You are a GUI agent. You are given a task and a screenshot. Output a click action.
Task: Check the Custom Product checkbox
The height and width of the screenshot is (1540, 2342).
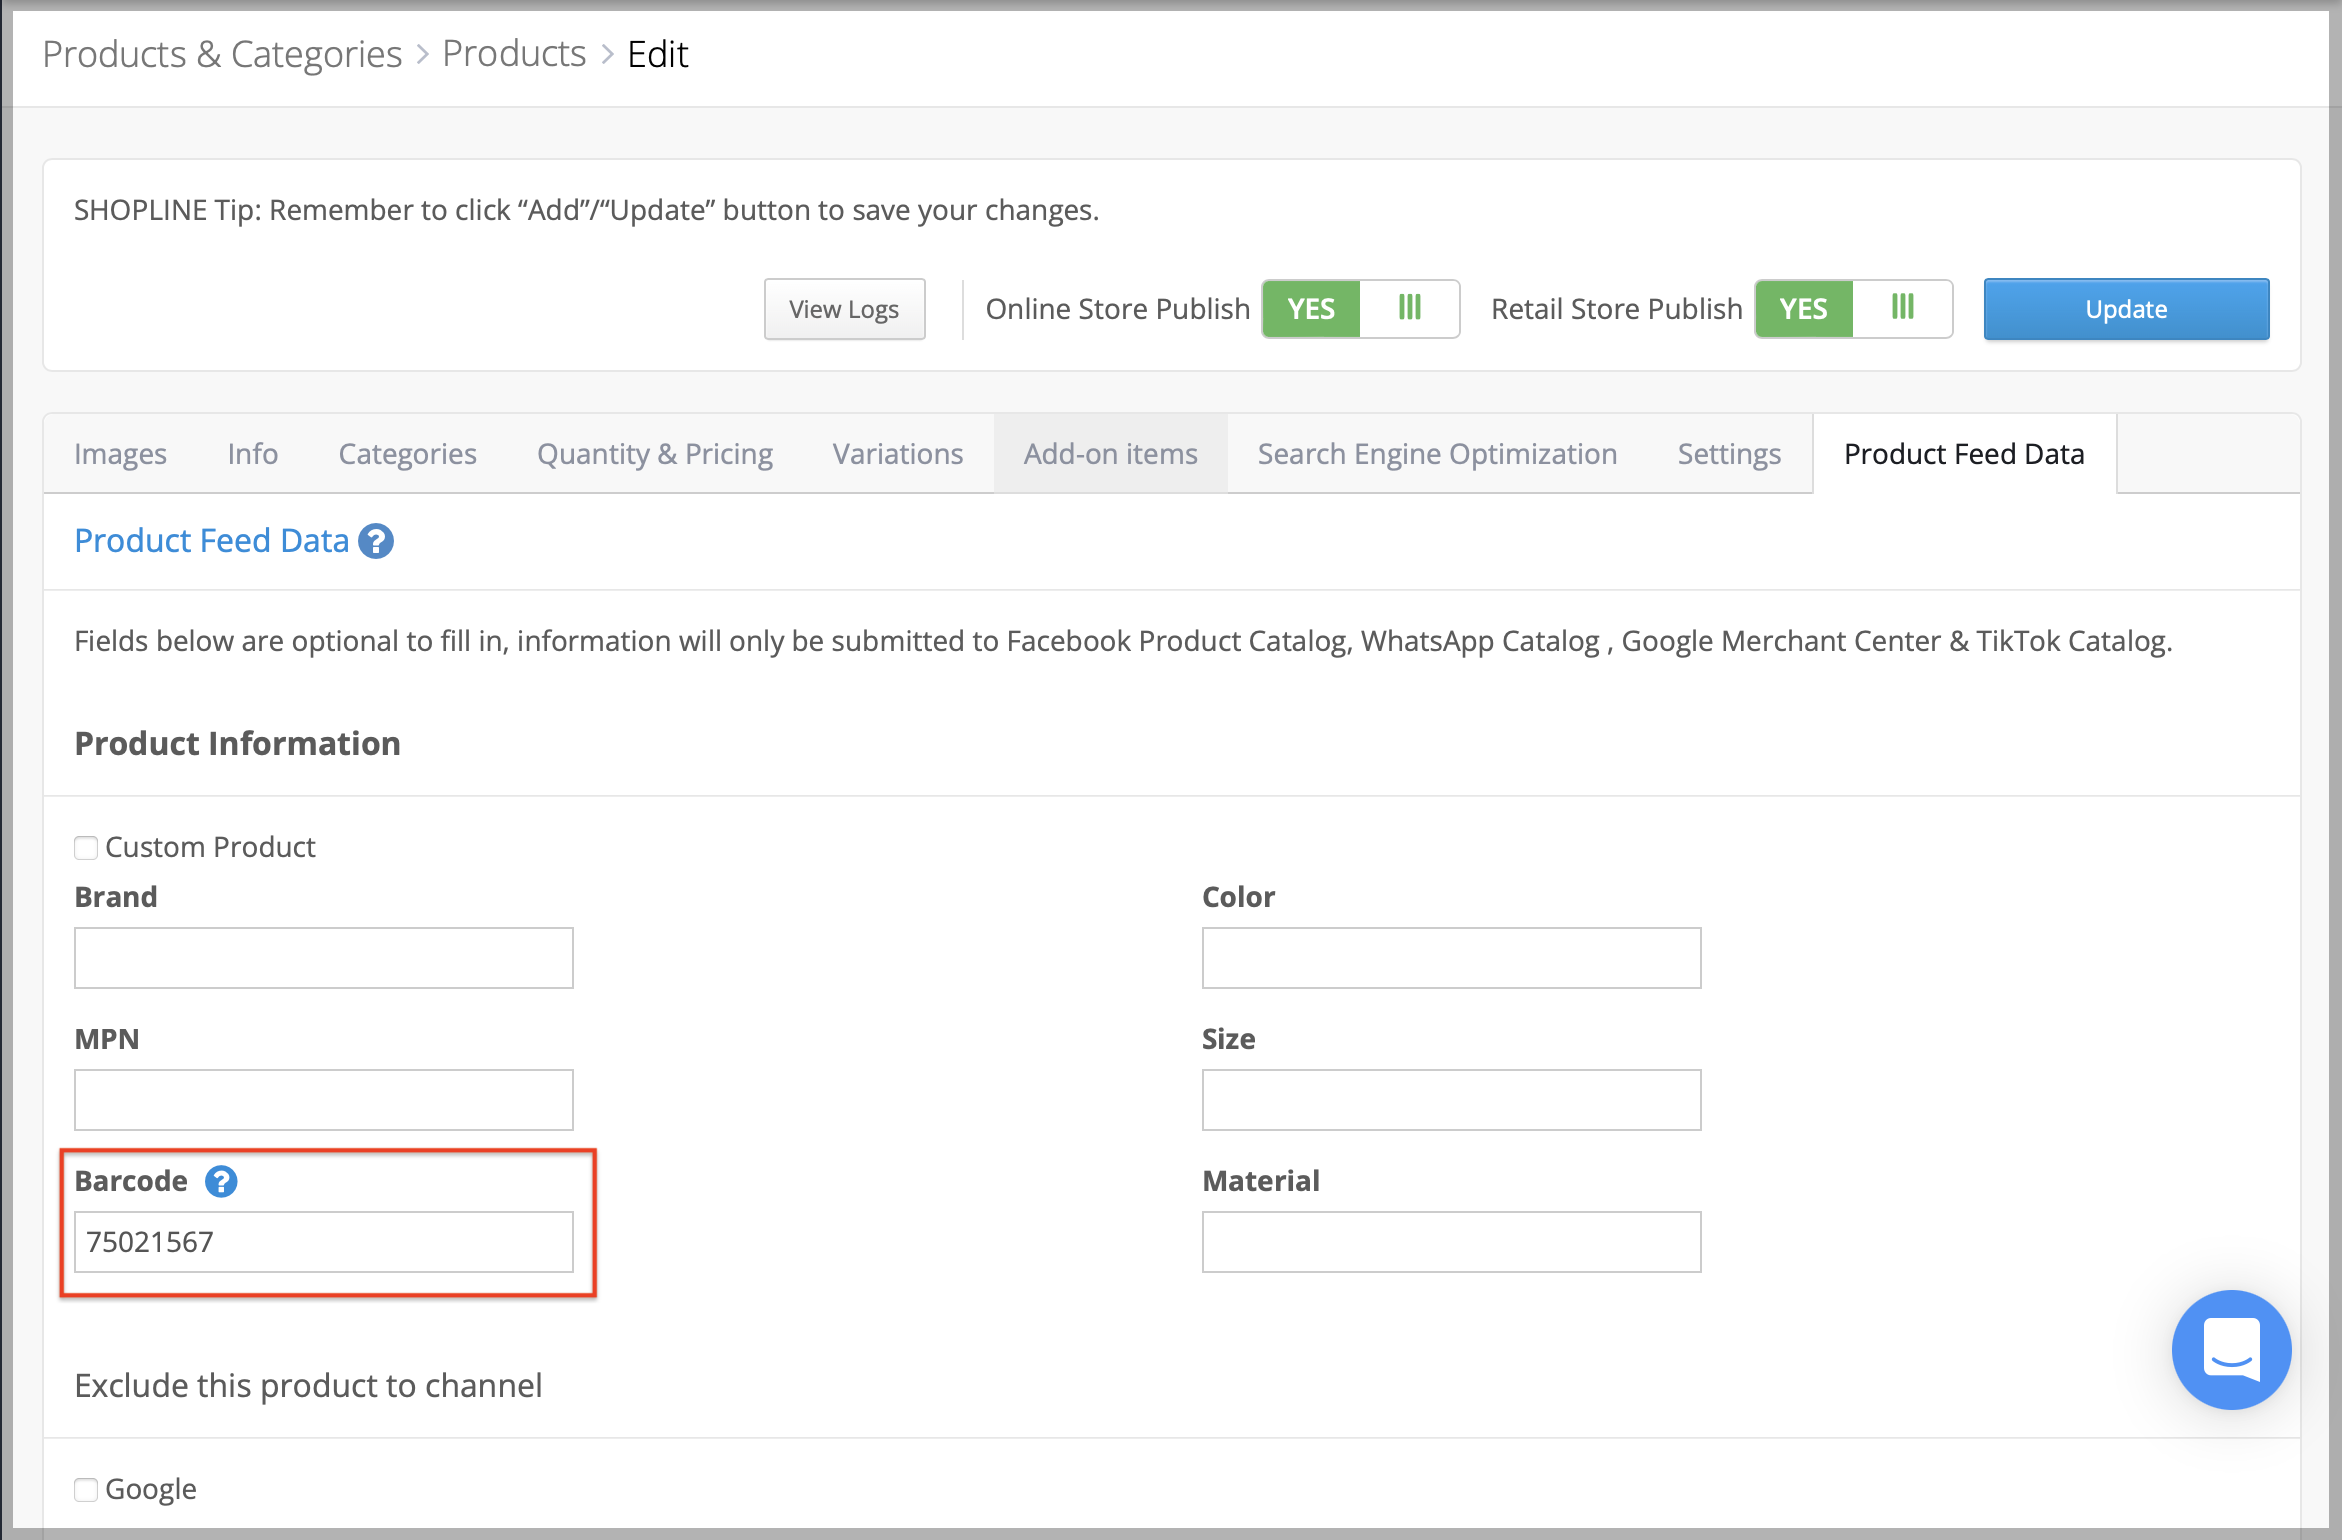click(86, 848)
